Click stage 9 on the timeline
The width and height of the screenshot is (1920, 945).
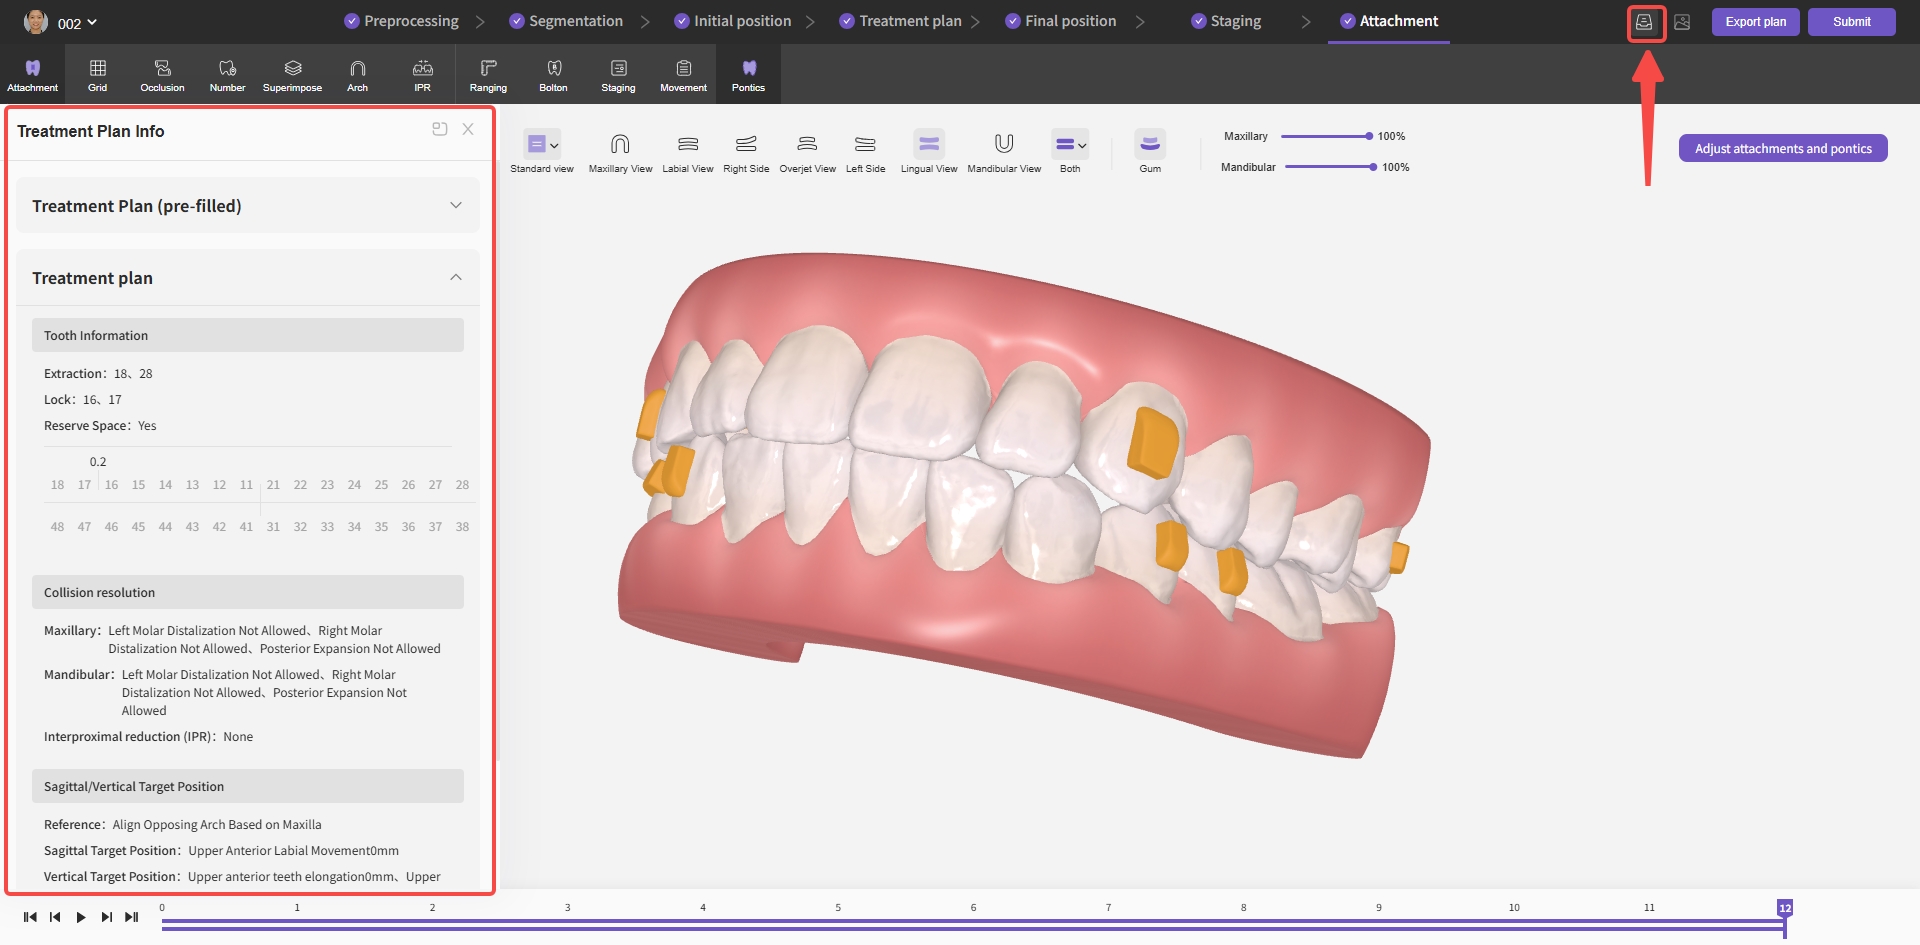coord(1379,908)
